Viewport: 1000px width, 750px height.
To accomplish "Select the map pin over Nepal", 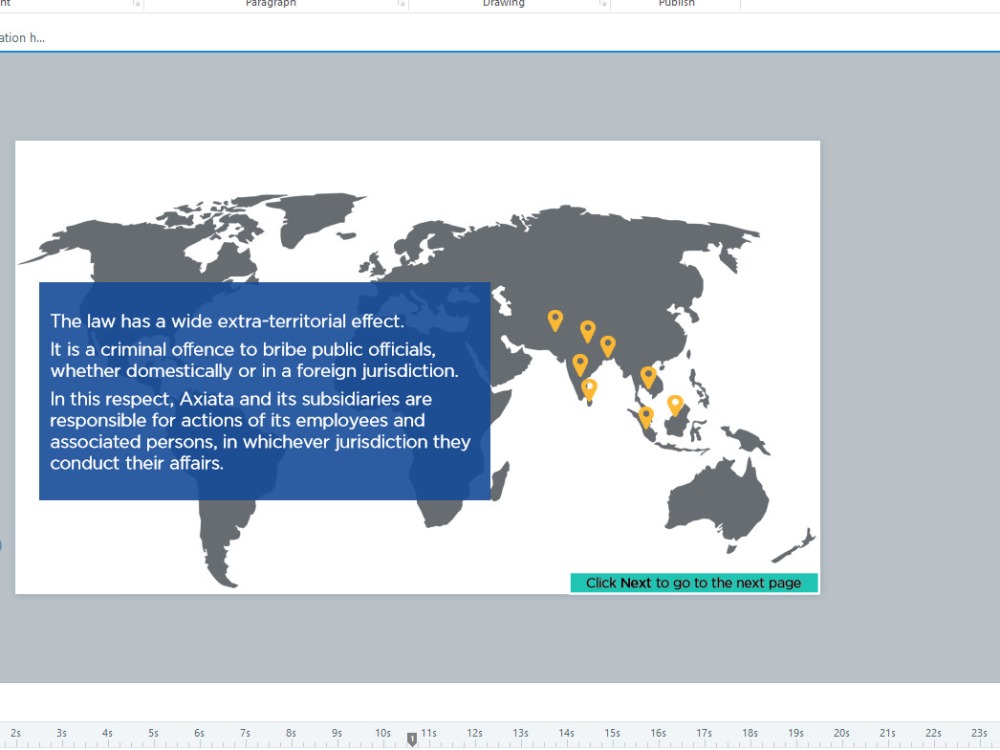I will (588, 332).
